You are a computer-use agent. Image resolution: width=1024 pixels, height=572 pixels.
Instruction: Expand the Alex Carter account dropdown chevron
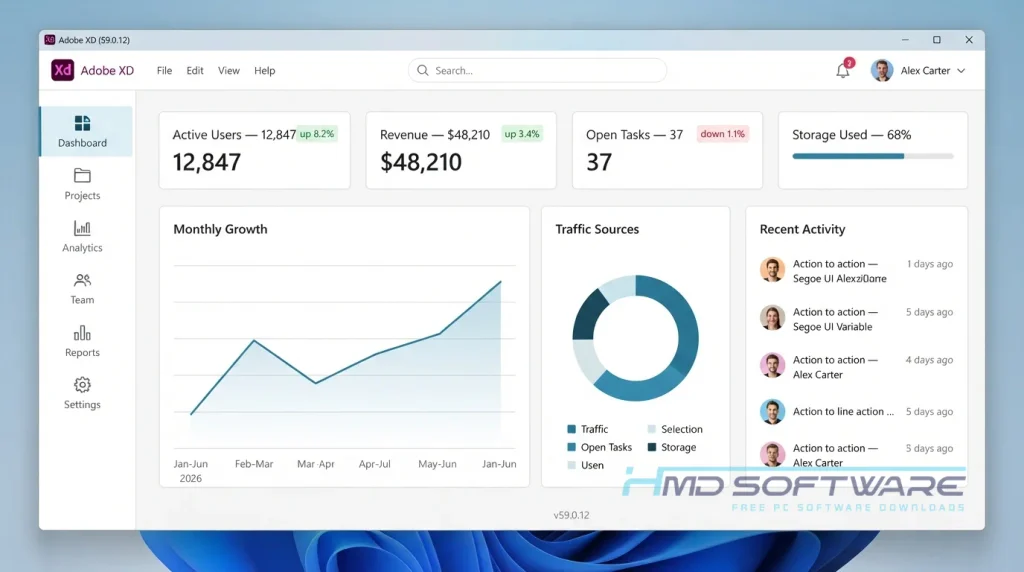pyautogui.click(x=961, y=71)
